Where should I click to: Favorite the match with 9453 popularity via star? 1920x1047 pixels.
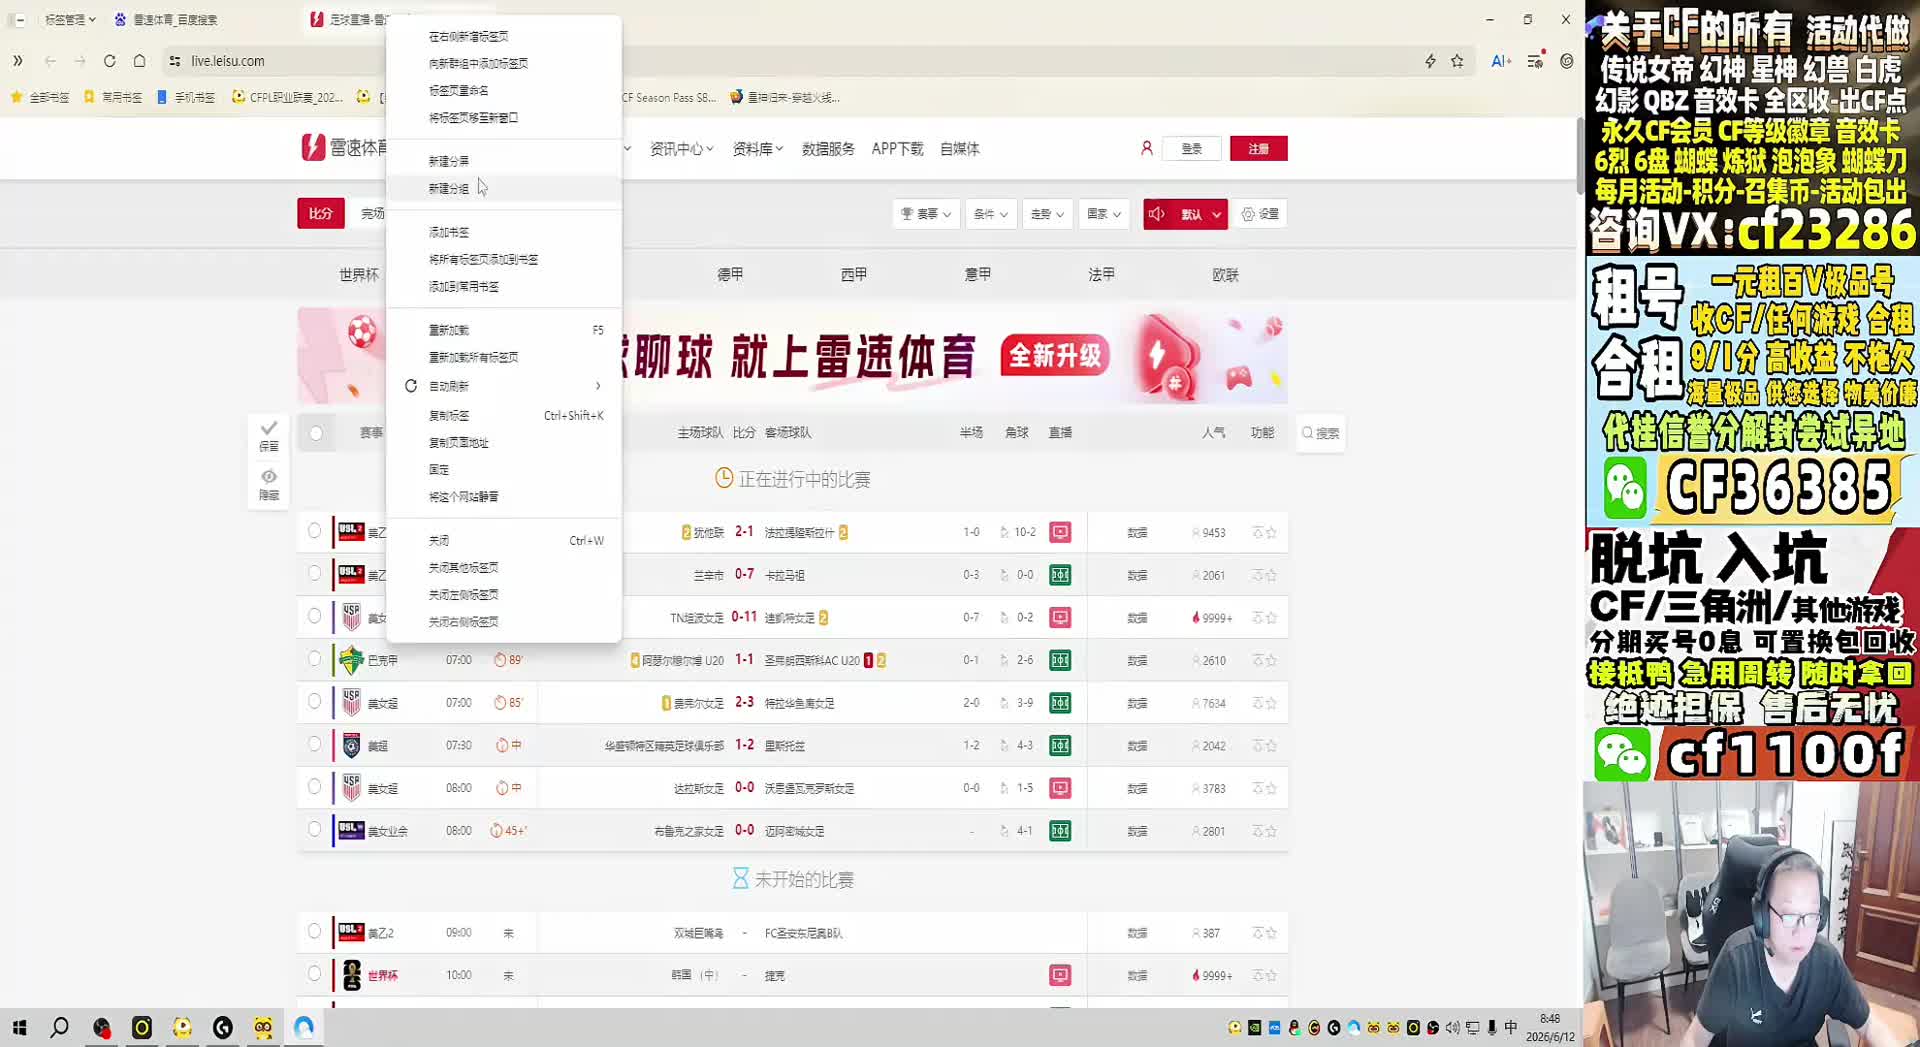pyautogui.click(x=1271, y=533)
